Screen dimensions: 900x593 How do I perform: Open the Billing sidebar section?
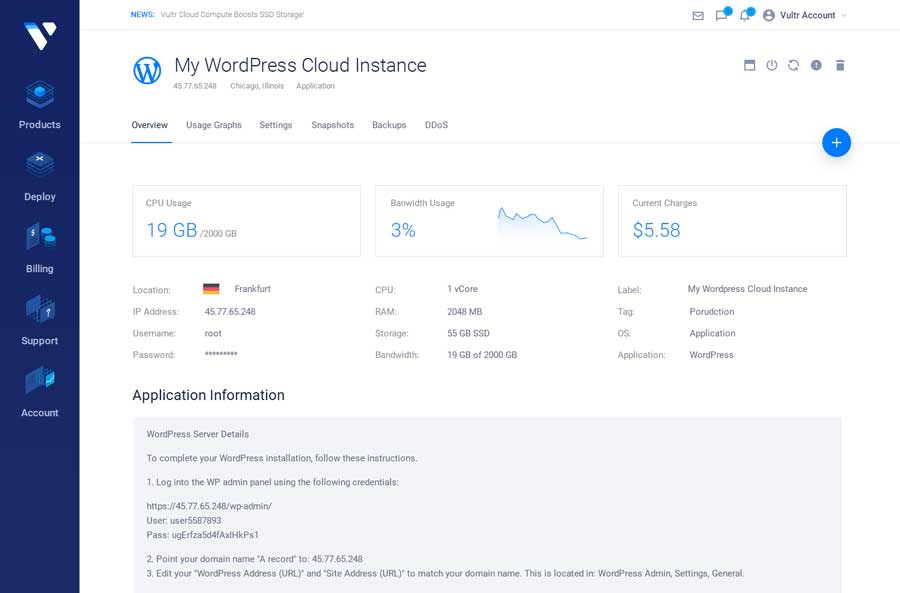[39, 237]
